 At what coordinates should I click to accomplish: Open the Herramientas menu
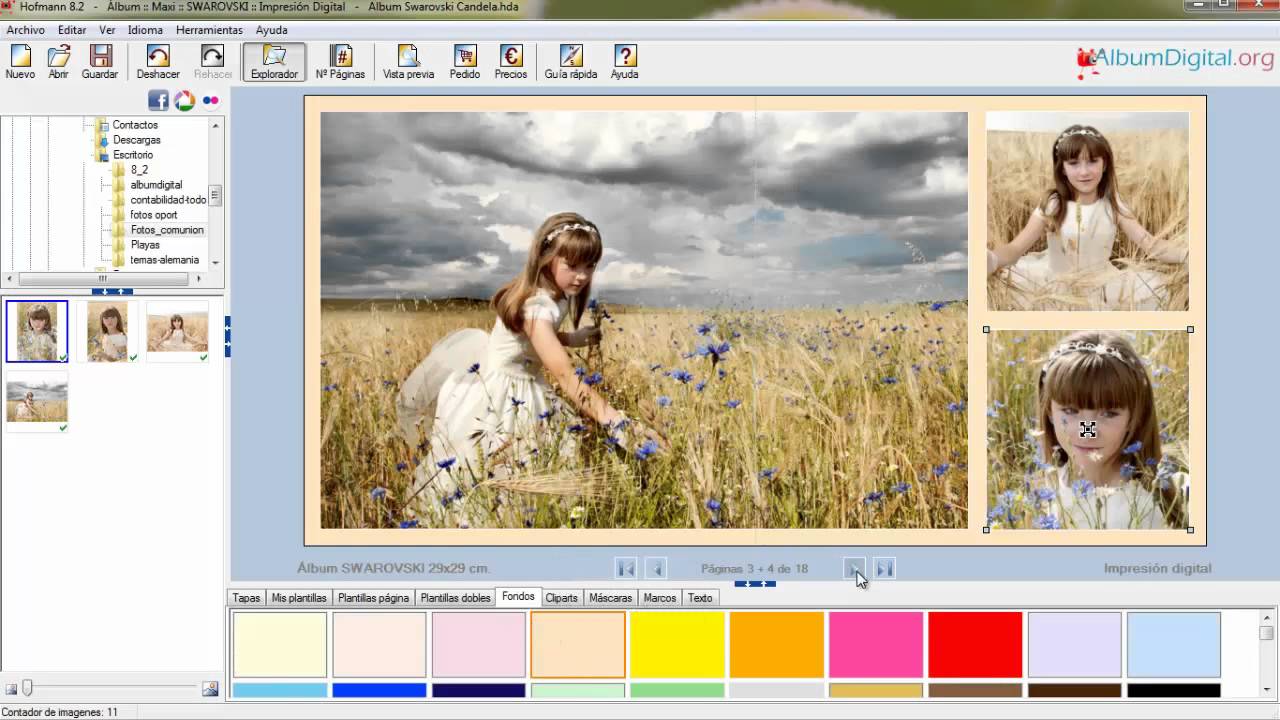[209, 30]
